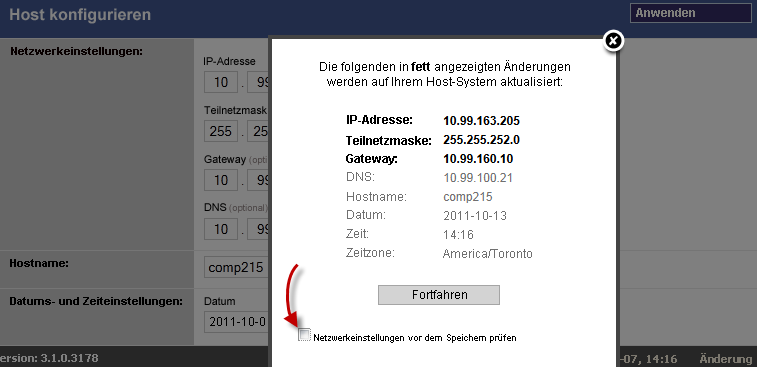Click the IP-Adresse field label in background form
757x367 pixels.
coord(229,61)
